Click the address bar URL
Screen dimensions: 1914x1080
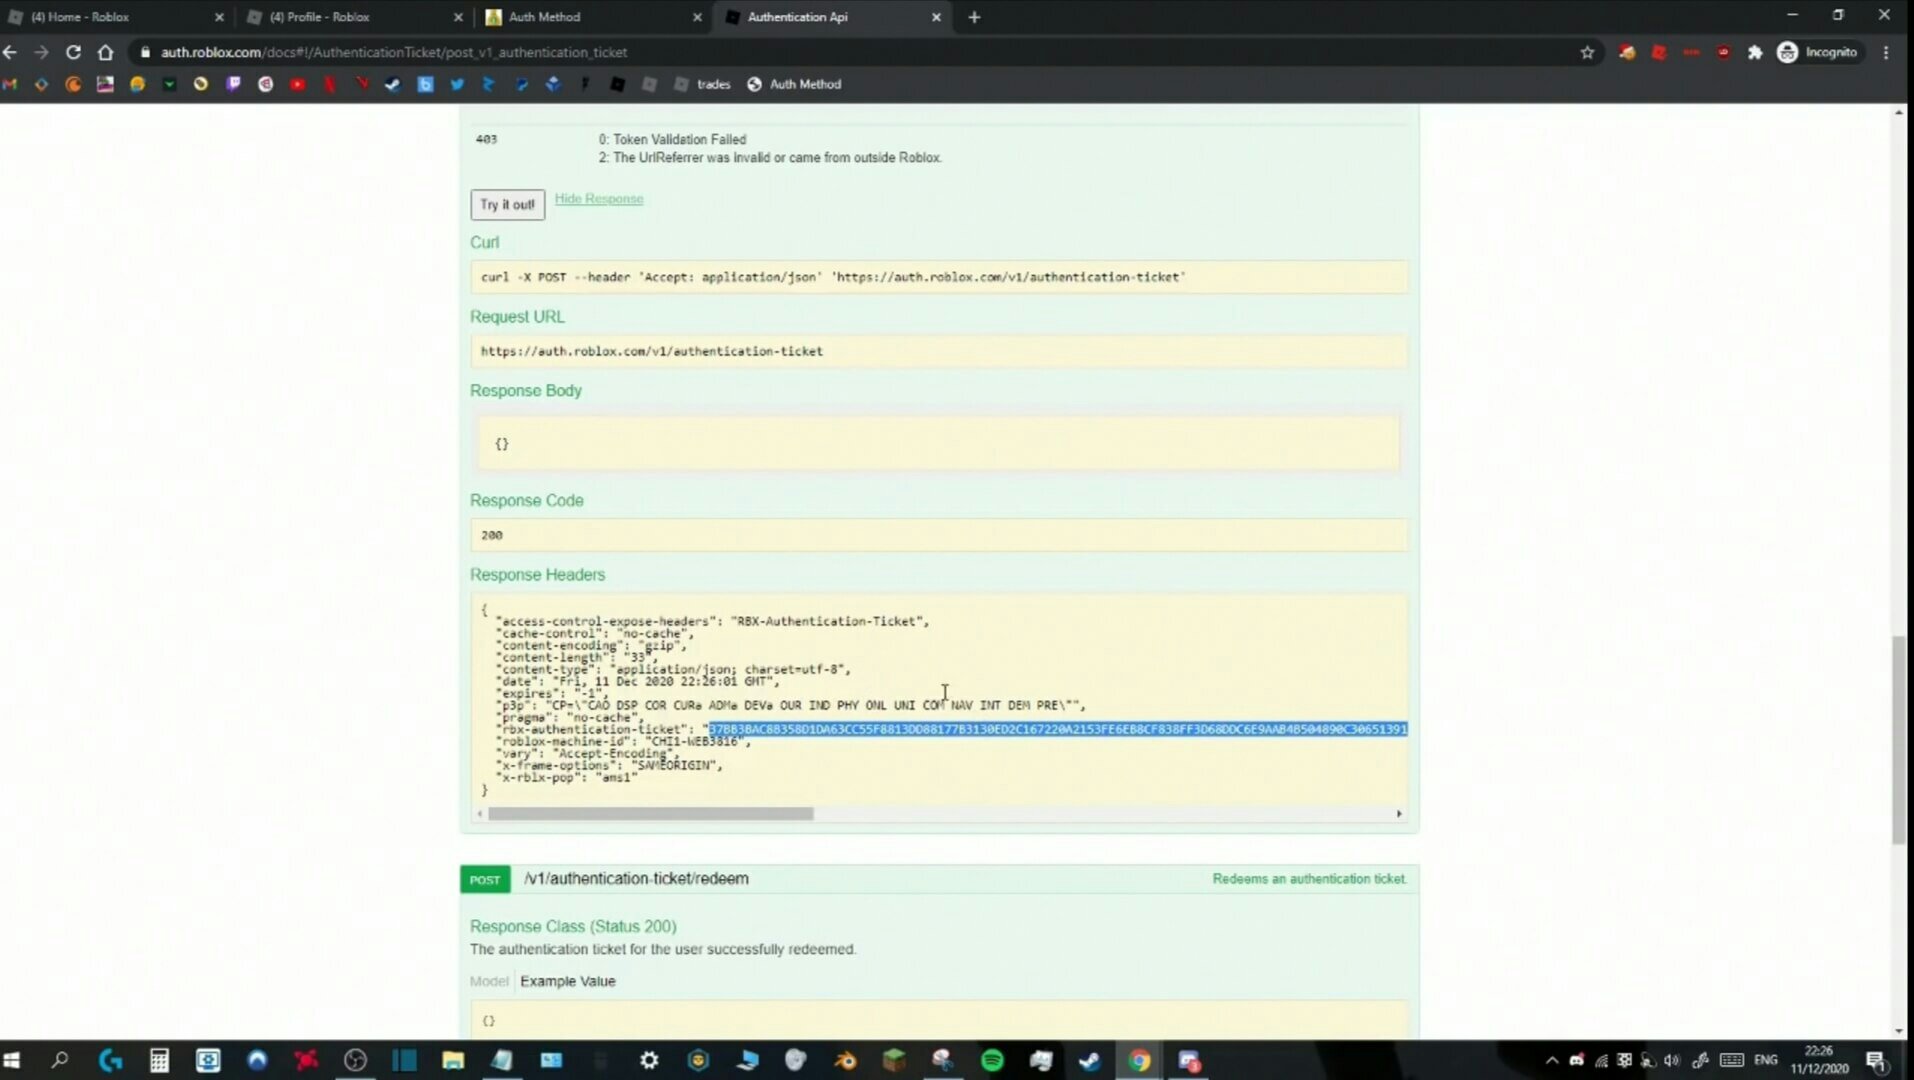tap(394, 52)
